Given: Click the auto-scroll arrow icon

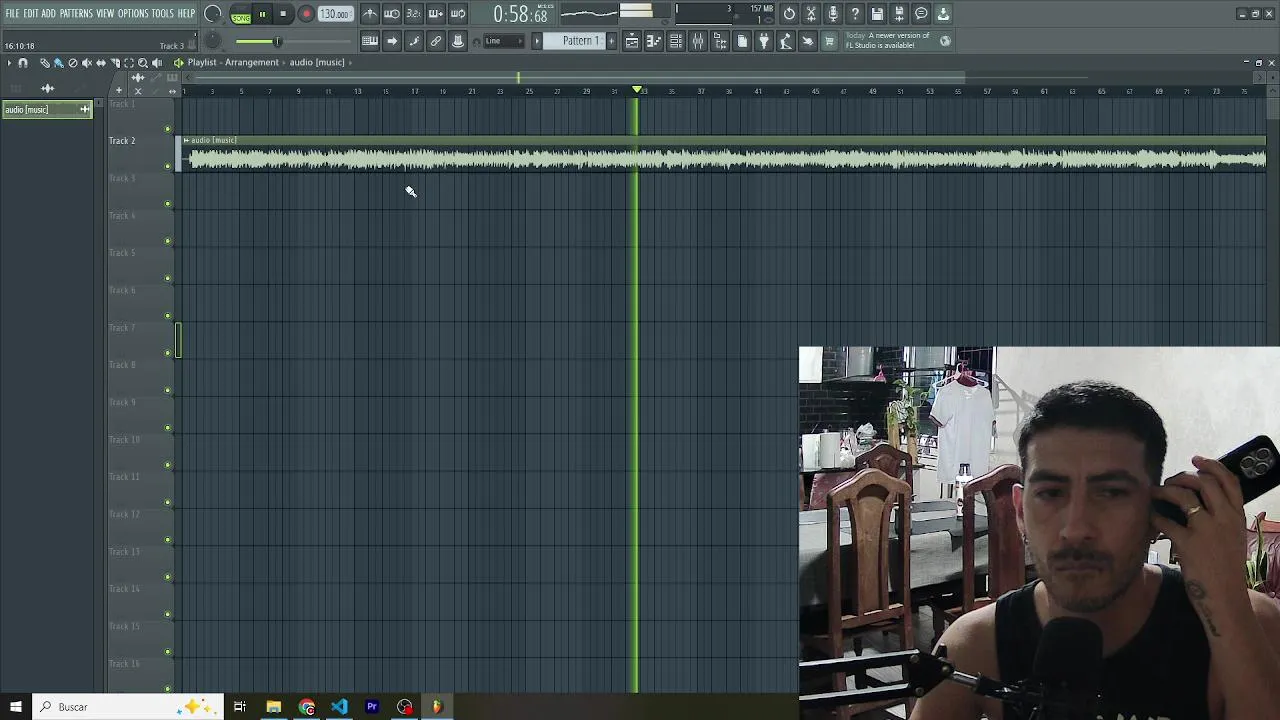Looking at the screenshot, I should (x=392, y=41).
